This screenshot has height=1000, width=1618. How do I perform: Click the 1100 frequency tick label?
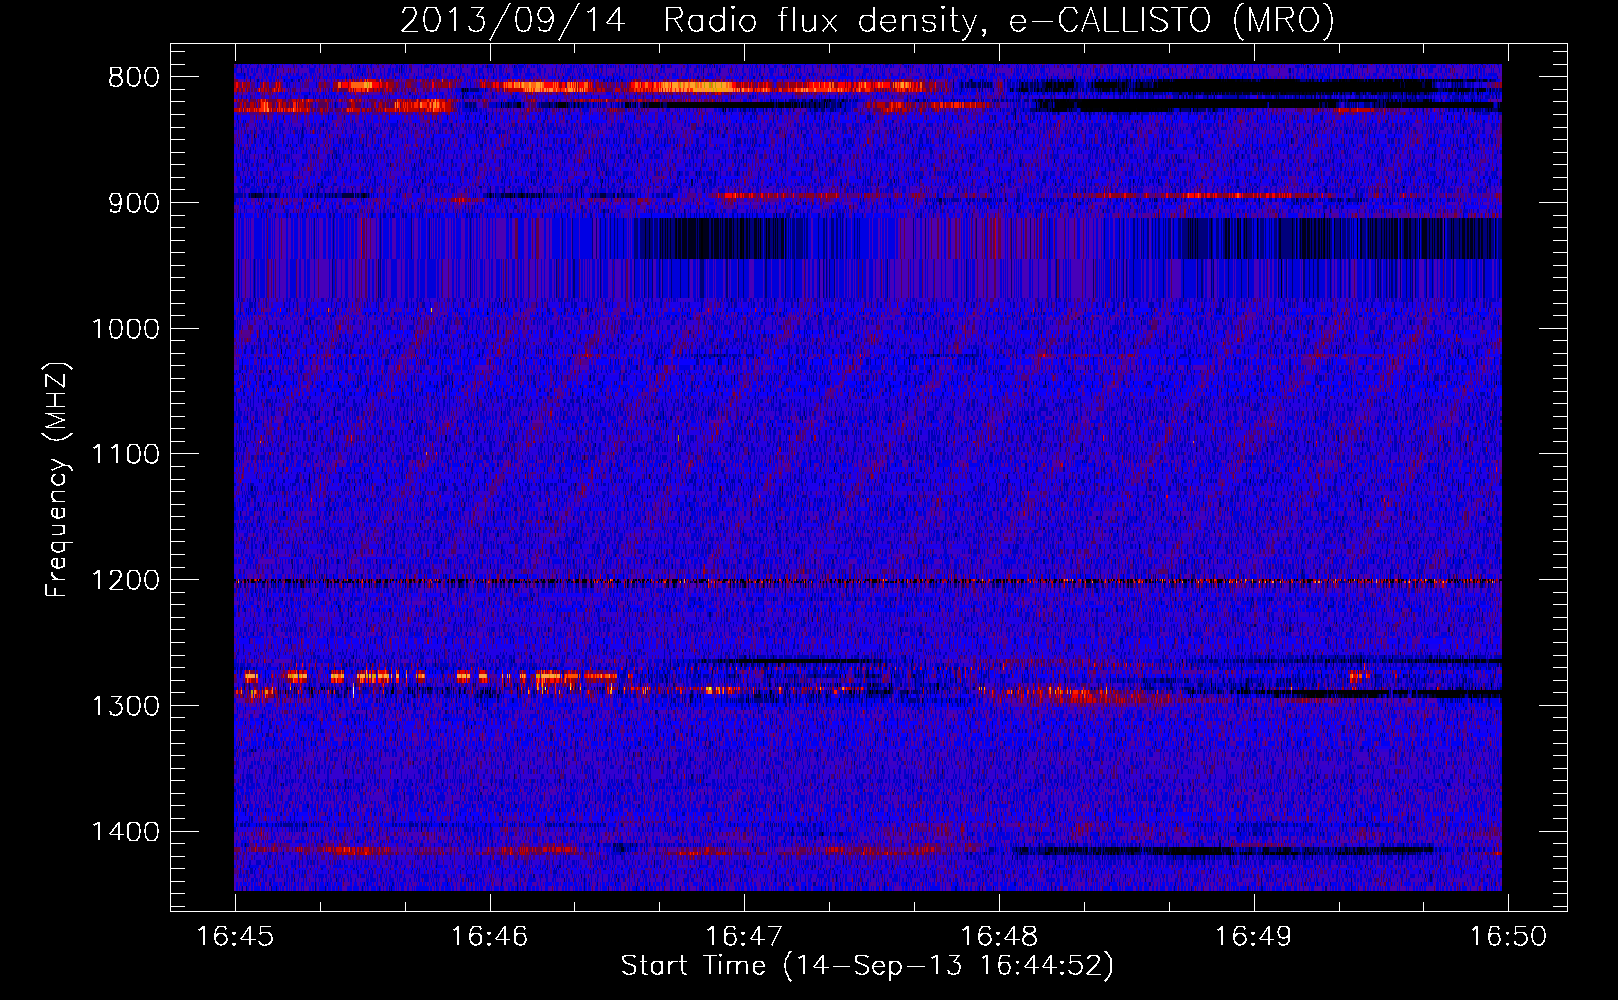tap(125, 455)
